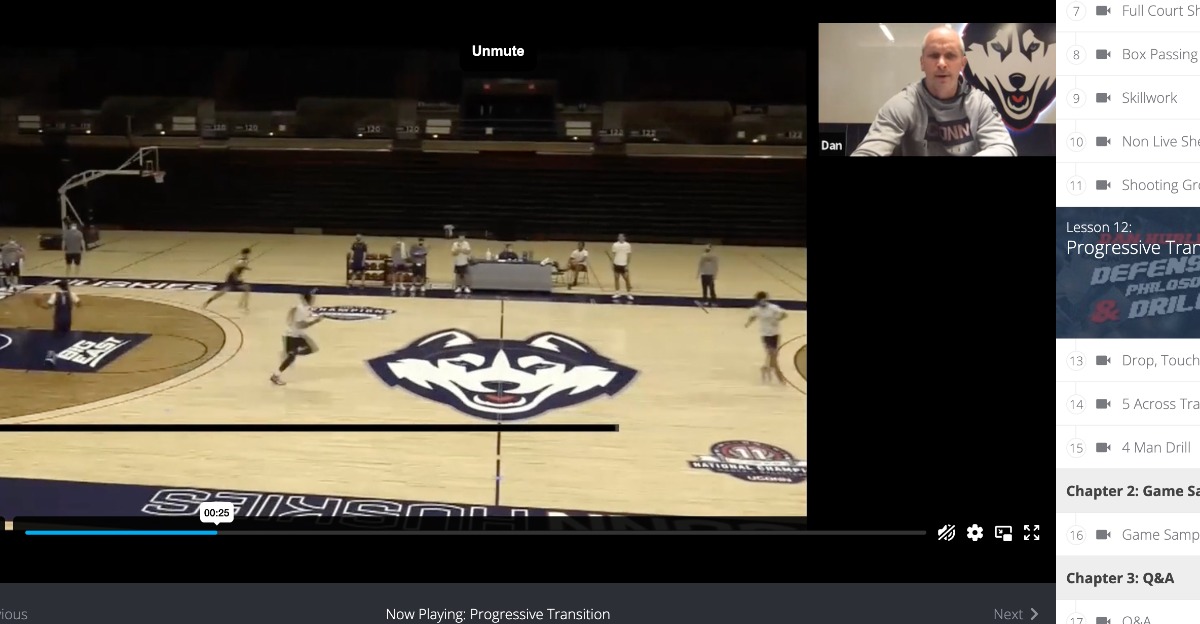Screen dimensions: 1200x624
Task: Enter fullscreen video mode
Action: click(1031, 533)
